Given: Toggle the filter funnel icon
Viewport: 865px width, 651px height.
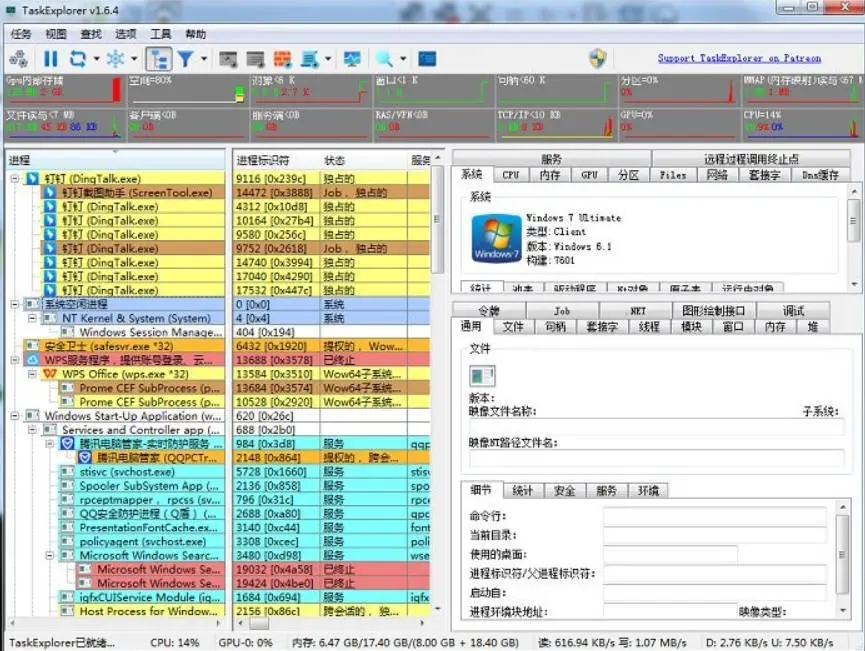Looking at the screenshot, I should point(185,58).
